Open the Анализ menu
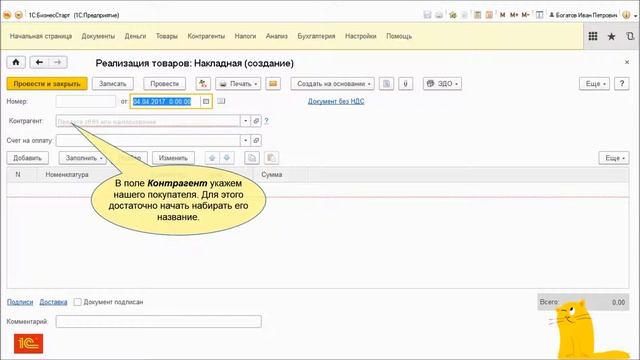This screenshot has width=640, height=360. point(277,36)
